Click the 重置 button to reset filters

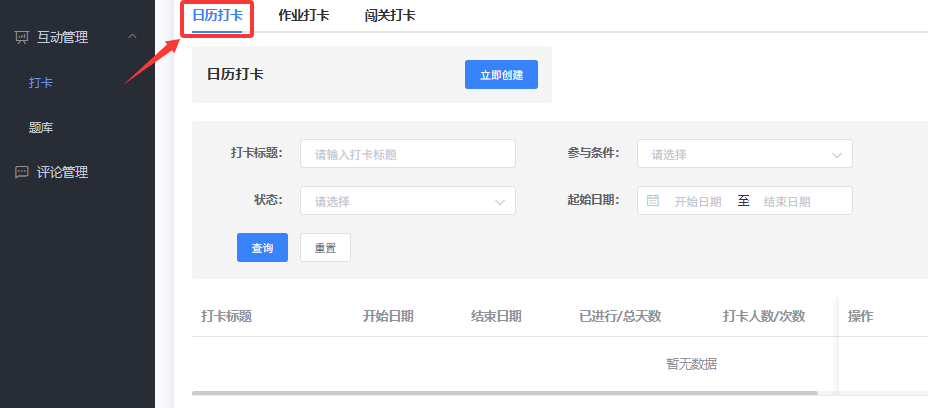pyautogui.click(x=325, y=248)
